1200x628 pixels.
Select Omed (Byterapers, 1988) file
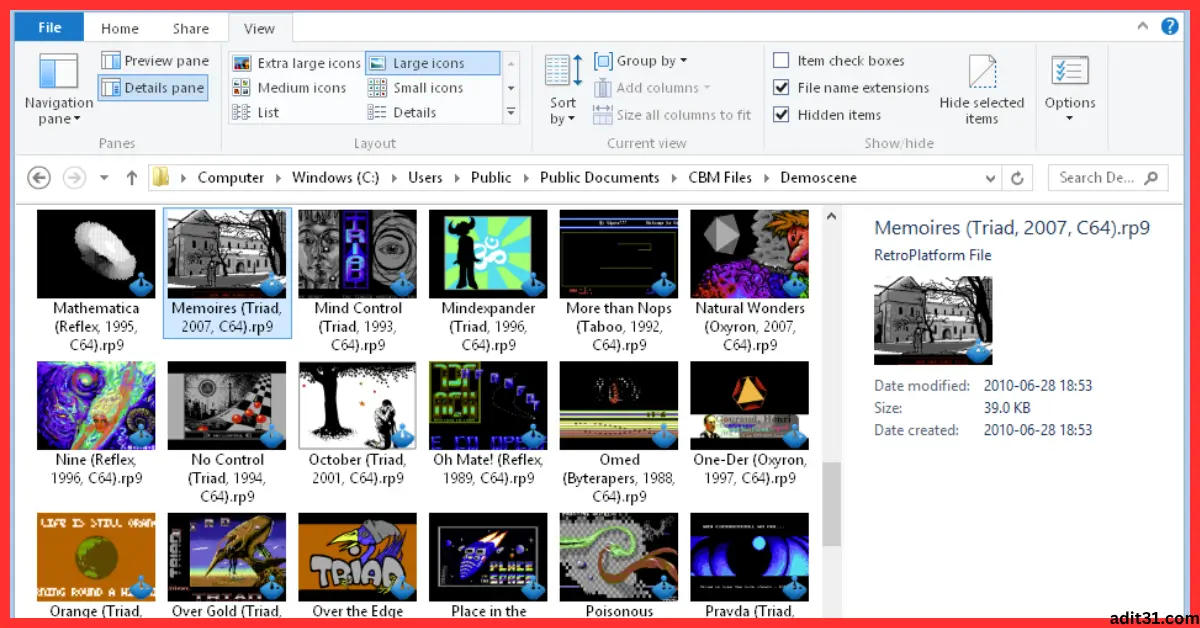(x=620, y=433)
